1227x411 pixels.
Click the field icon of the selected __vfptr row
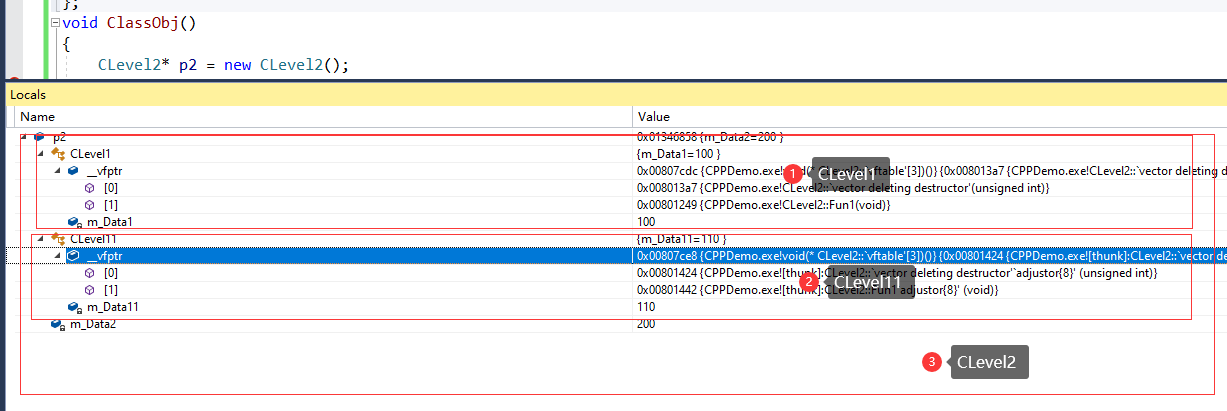pos(73,256)
